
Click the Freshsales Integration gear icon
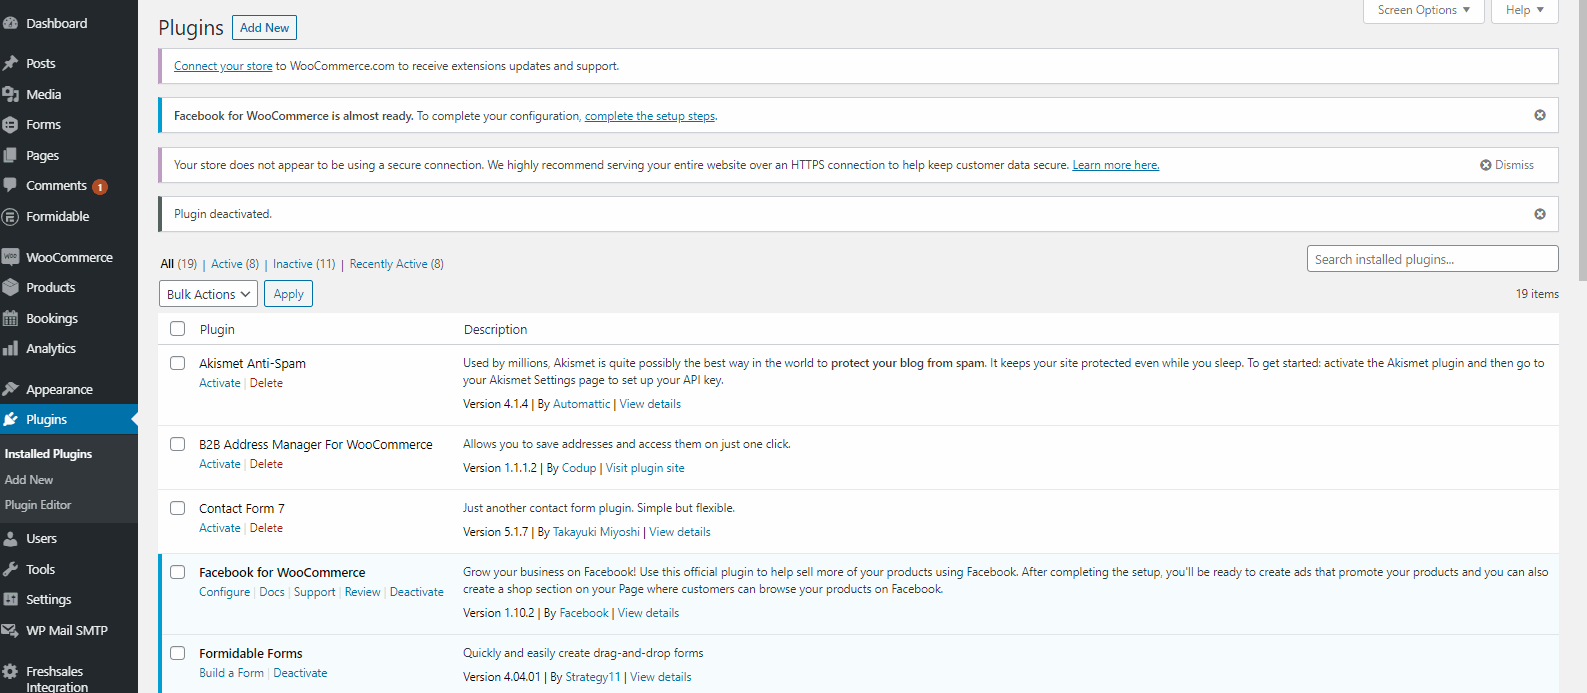point(11,672)
